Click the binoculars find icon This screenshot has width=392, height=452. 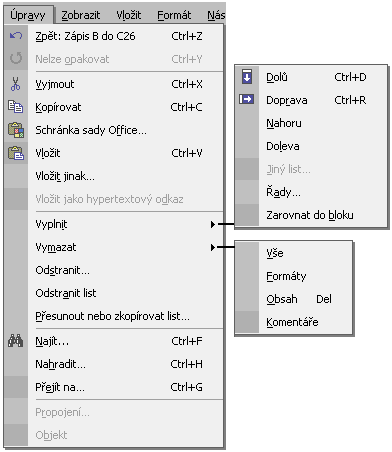click(15, 341)
